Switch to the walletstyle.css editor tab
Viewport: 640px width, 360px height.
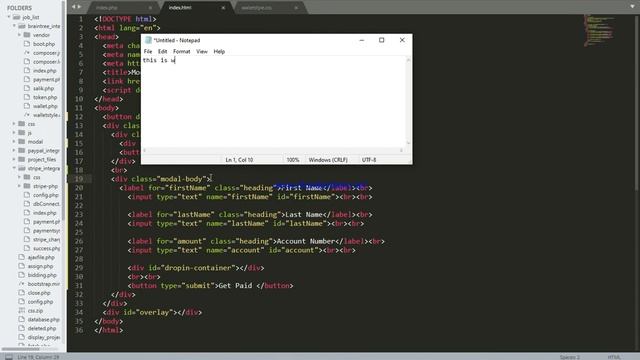pos(256,8)
